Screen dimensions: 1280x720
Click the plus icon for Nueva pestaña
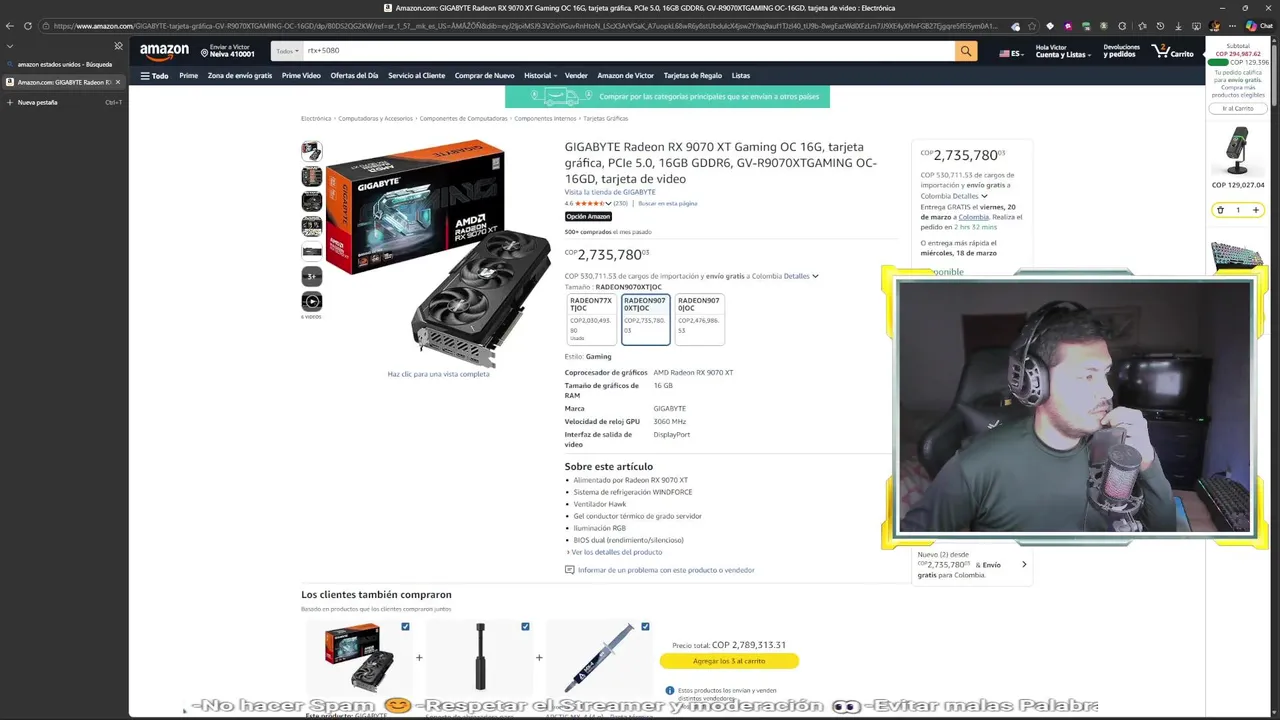[9, 102]
